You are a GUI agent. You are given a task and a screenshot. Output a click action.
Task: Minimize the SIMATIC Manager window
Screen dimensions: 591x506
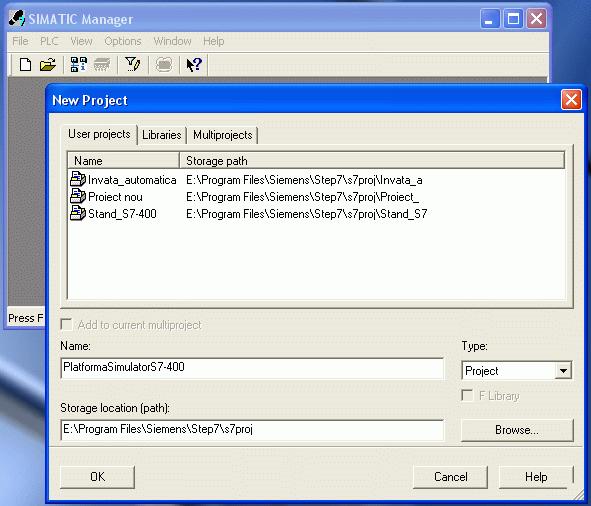pyautogui.click(x=490, y=18)
